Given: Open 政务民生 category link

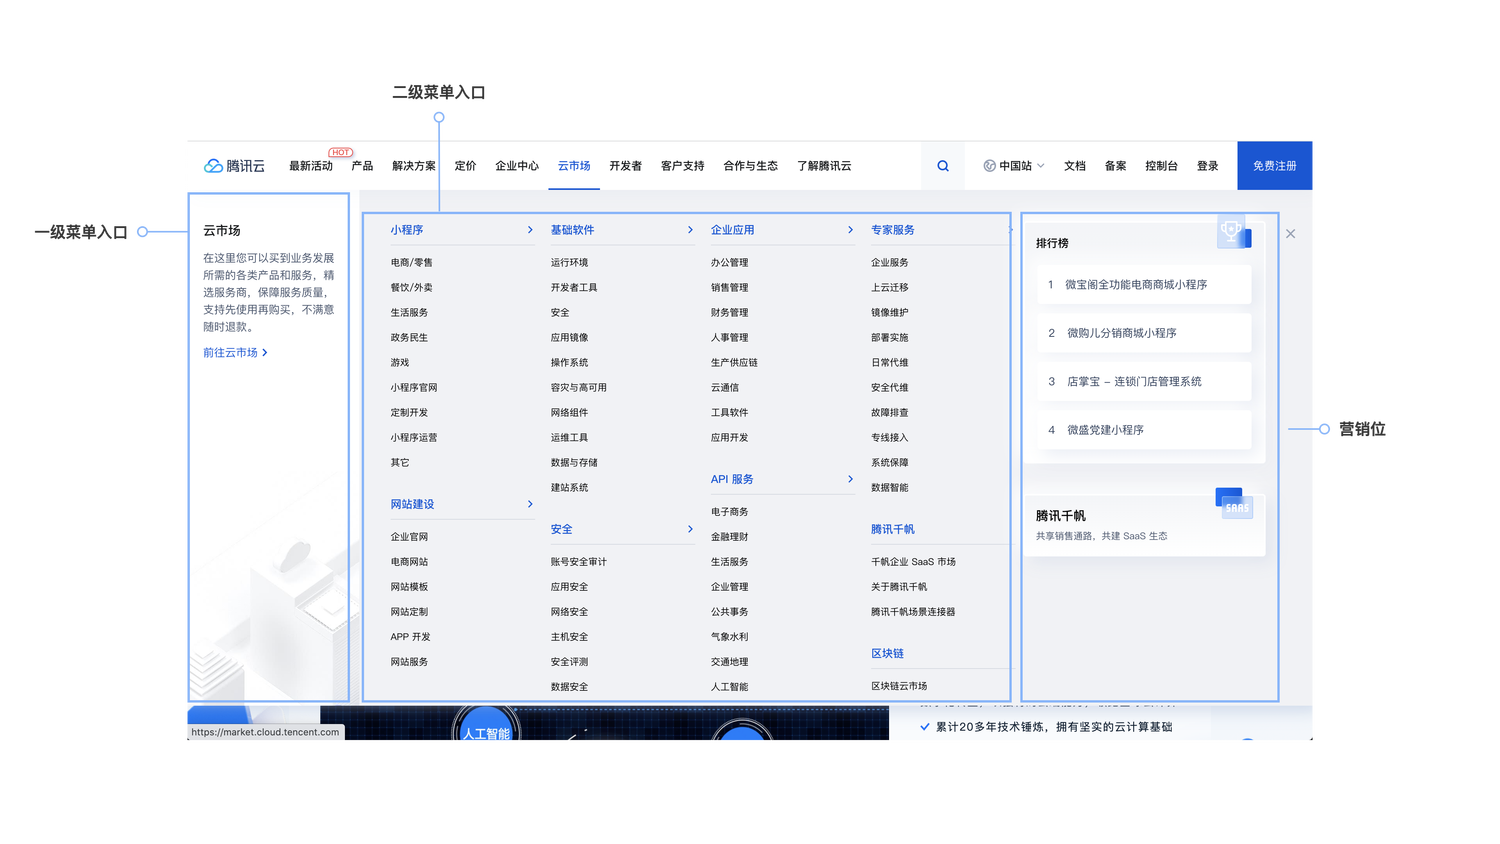Looking at the screenshot, I should tap(409, 337).
